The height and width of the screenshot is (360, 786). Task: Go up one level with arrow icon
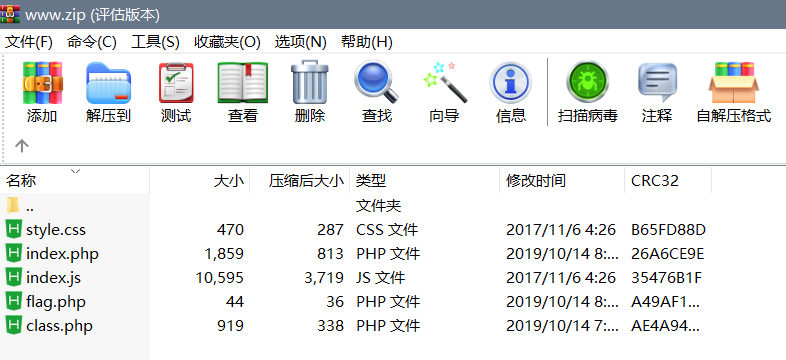pyautogui.click(x=22, y=146)
